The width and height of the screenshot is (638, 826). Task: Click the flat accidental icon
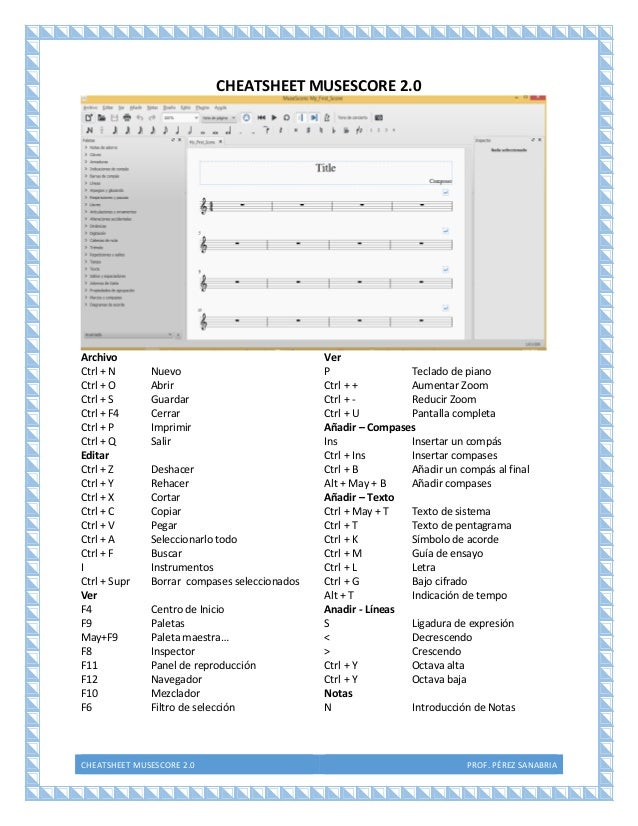(333, 130)
